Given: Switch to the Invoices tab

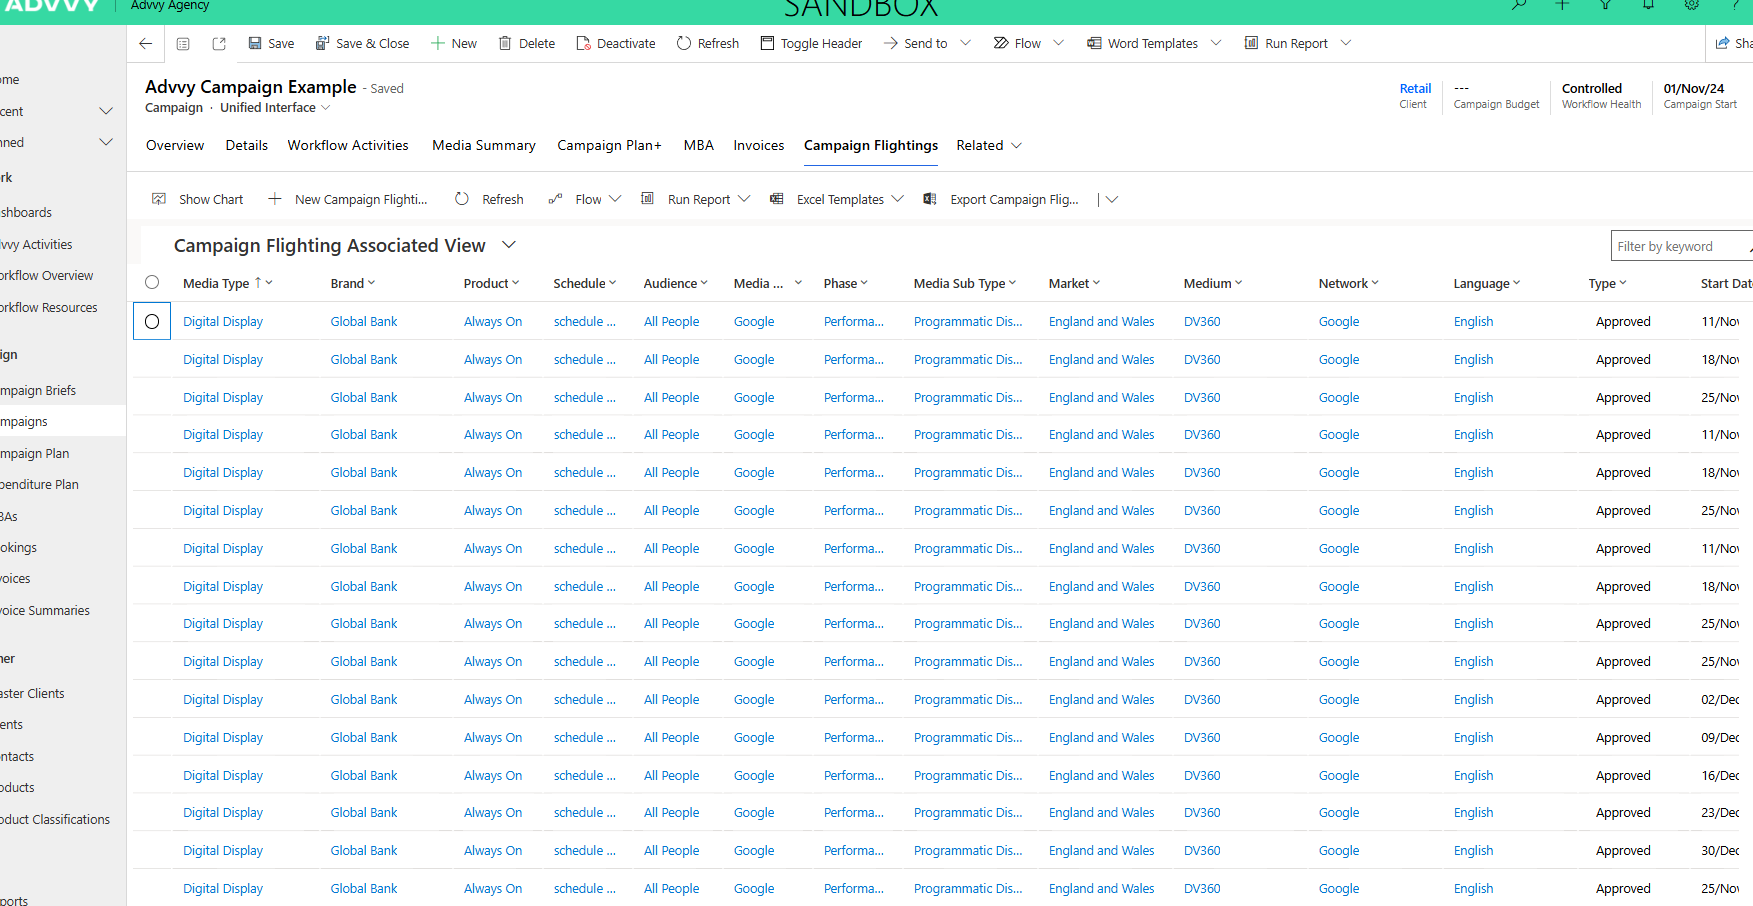Looking at the screenshot, I should point(758,145).
